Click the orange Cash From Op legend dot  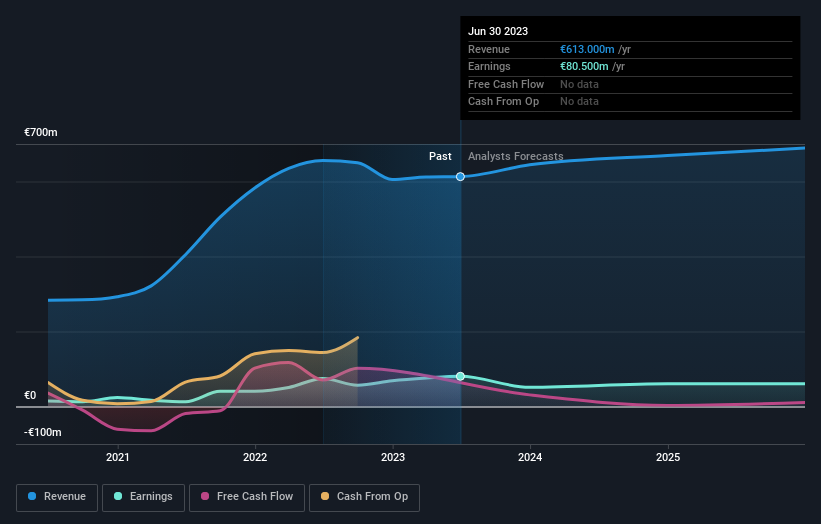tap(325, 496)
